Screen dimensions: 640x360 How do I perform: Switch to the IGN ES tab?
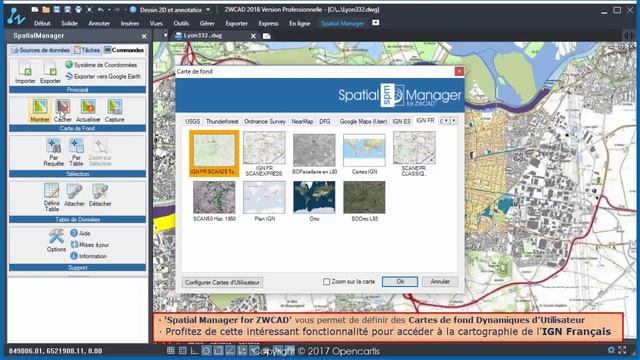[x=401, y=121]
